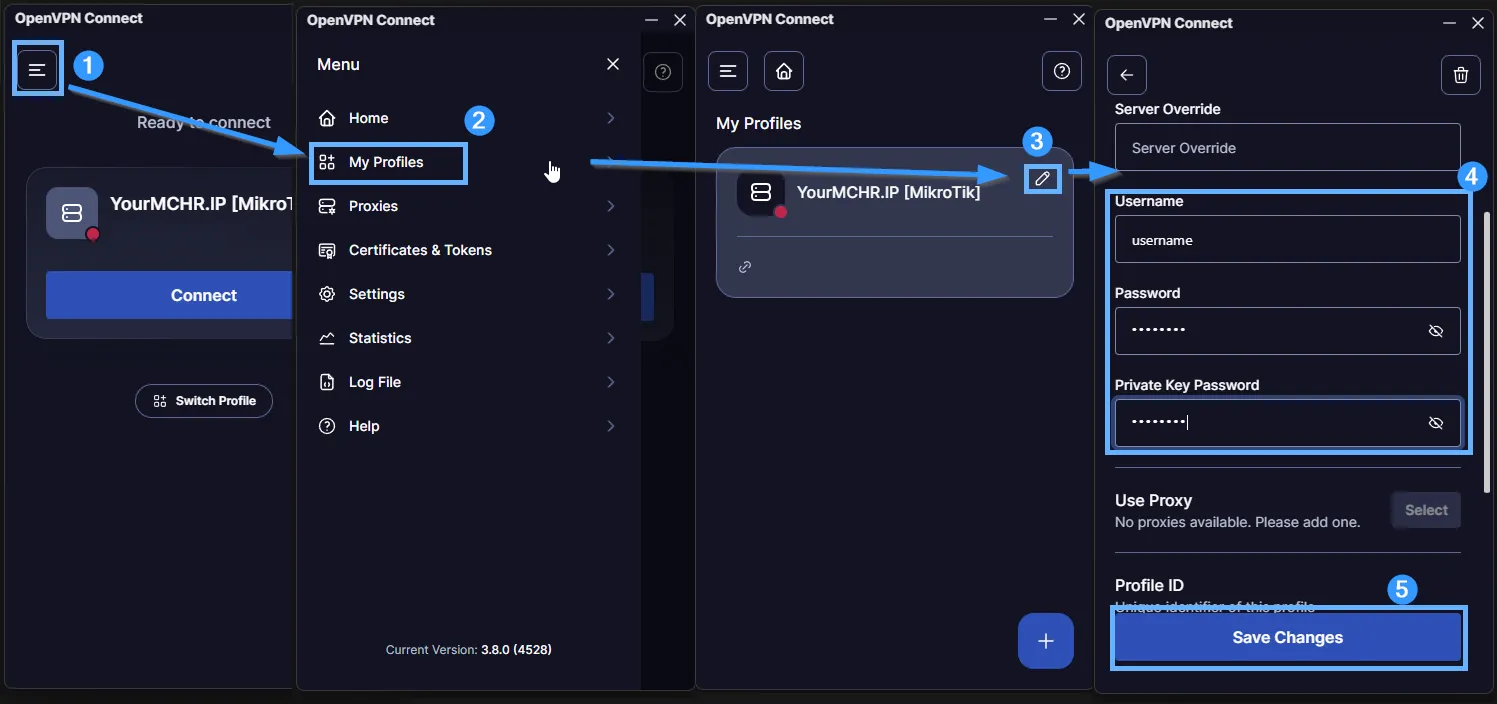Click the help icon in My Profiles window
Screen dimensions: 1497x704
tap(1062, 71)
